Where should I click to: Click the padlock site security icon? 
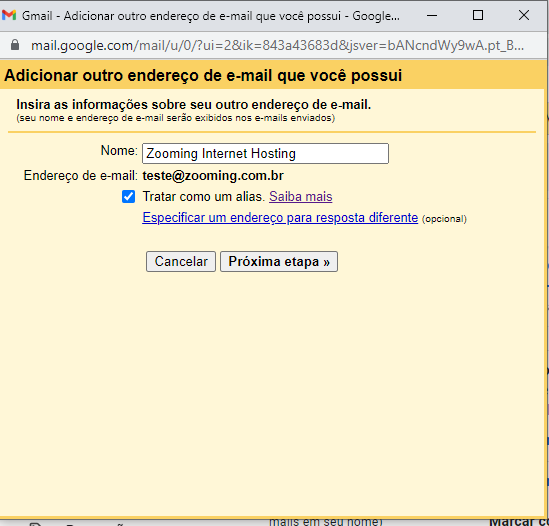(x=15, y=45)
